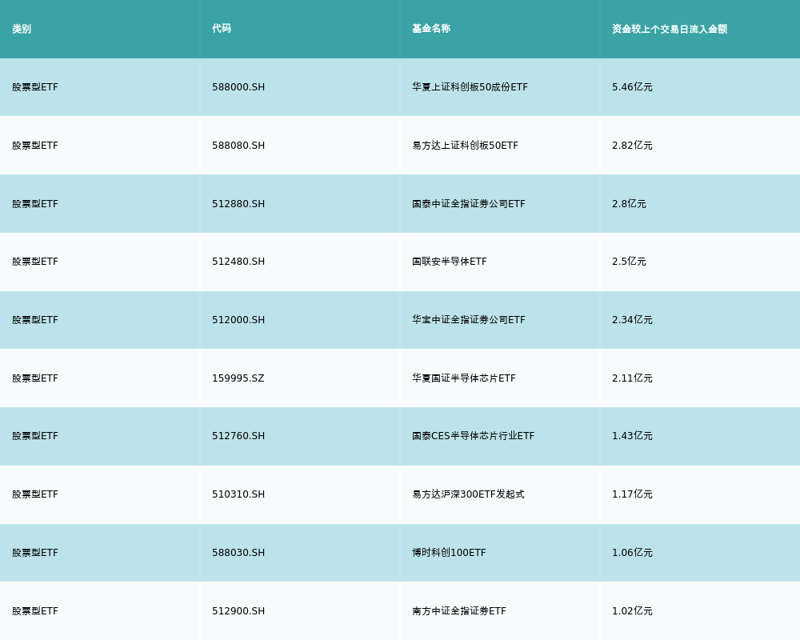This screenshot has width=800, height=640.
Task: Select fund name 国联安半导体ETF
Action: (449, 261)
